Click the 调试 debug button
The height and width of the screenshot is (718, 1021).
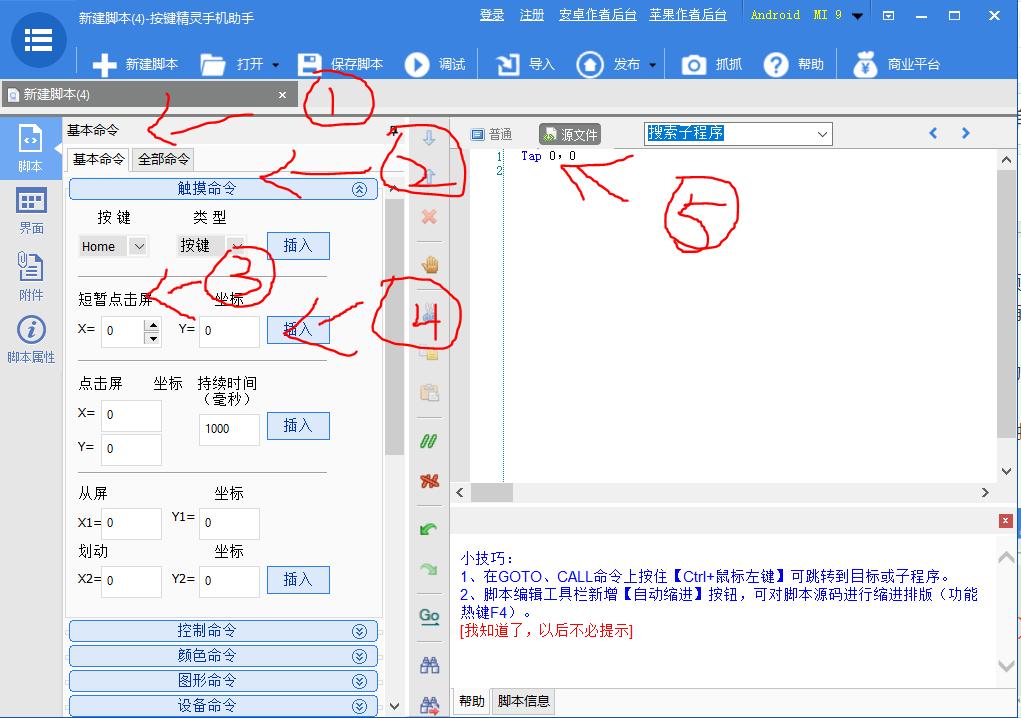click(437, 62)
